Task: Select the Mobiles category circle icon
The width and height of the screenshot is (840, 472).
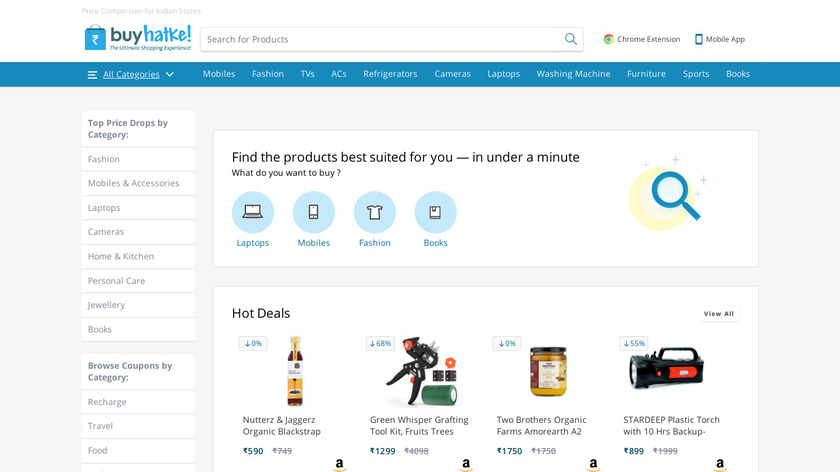Action: tap(313, 212)
